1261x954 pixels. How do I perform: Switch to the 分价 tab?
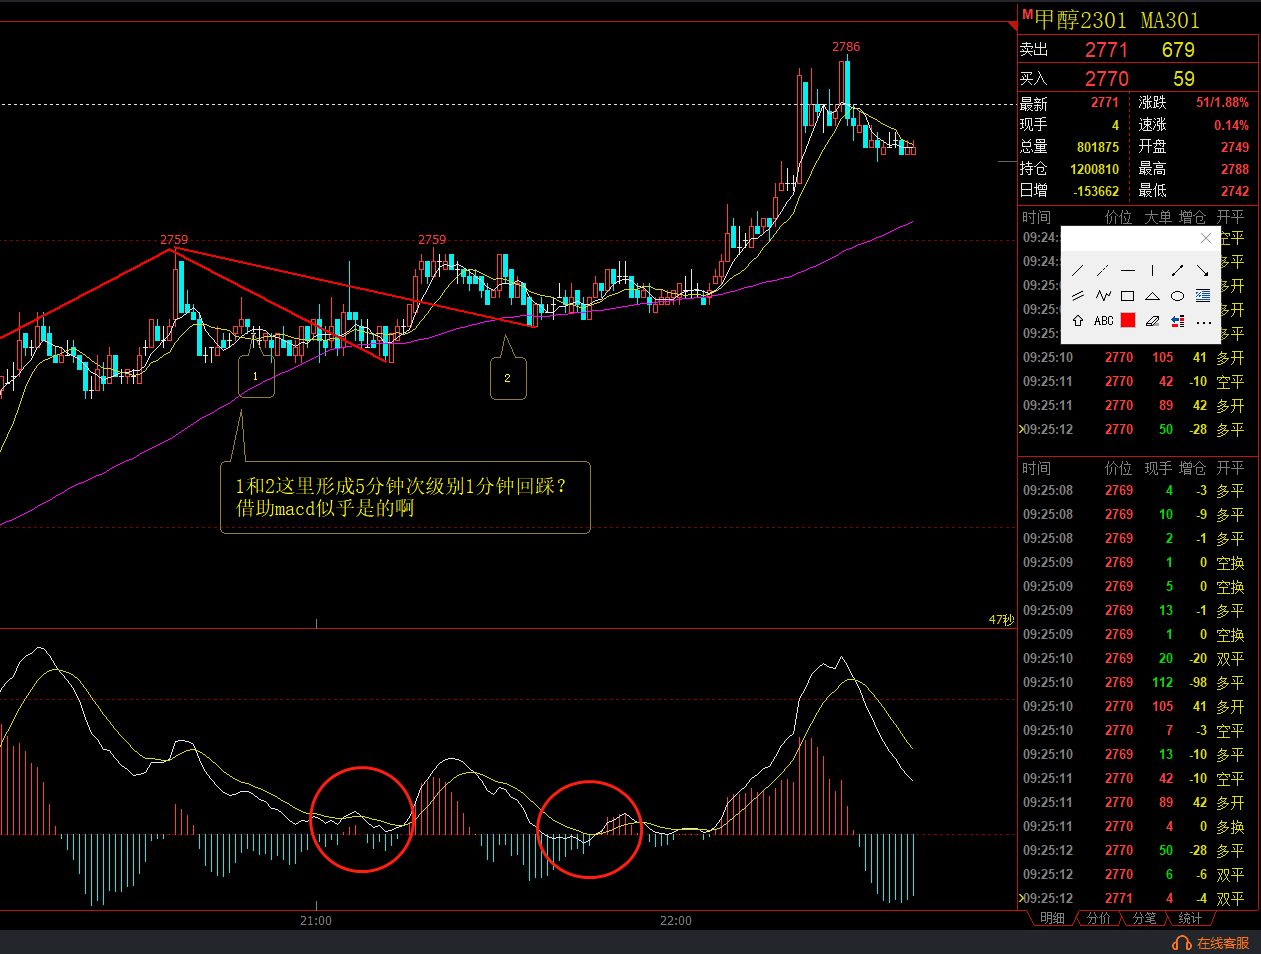coord(1098,918)
